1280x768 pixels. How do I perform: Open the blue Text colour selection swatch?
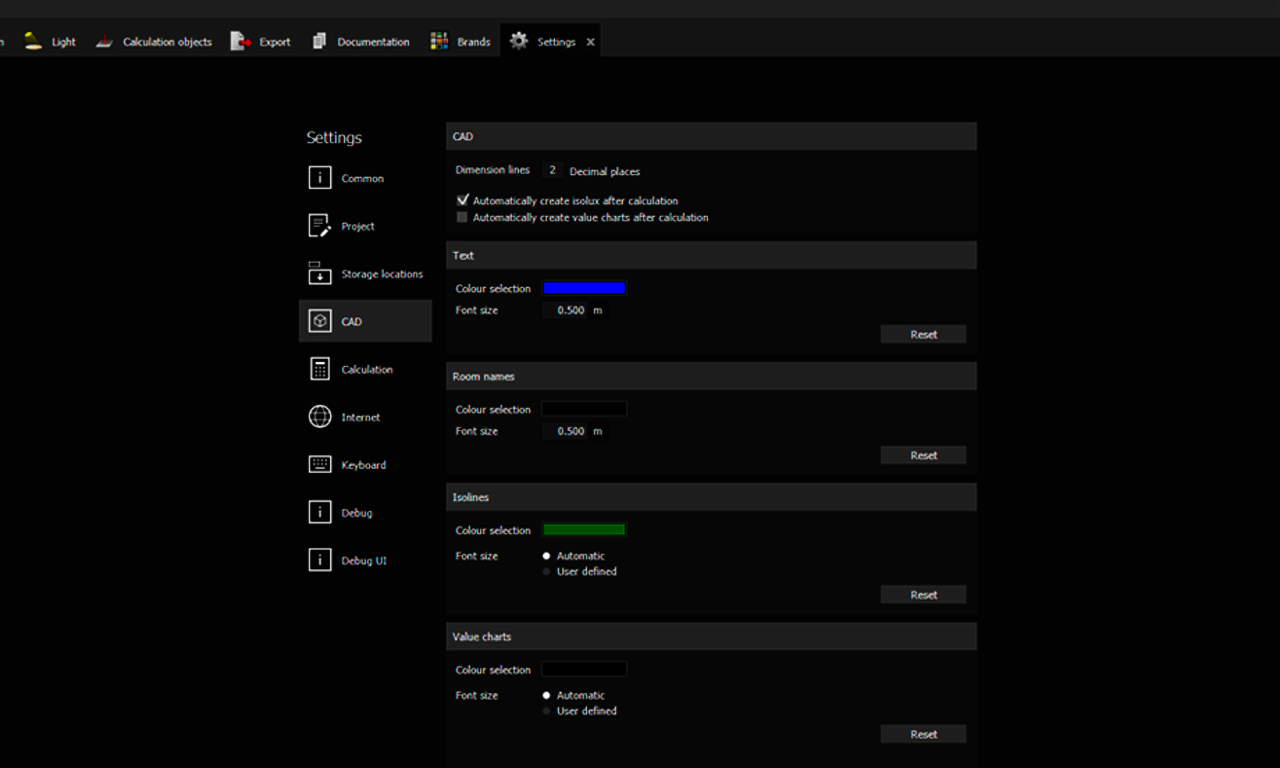(584, 288)
